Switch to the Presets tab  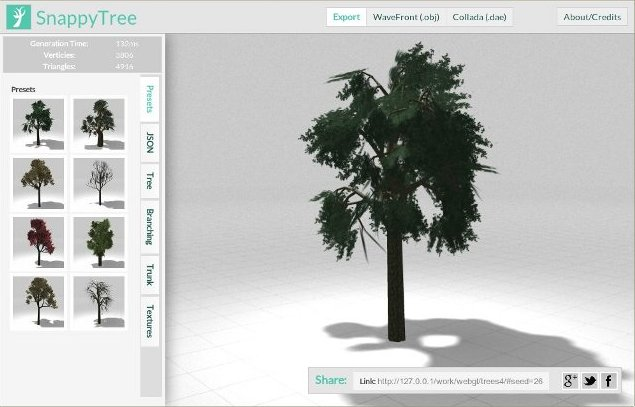(150, 99)
